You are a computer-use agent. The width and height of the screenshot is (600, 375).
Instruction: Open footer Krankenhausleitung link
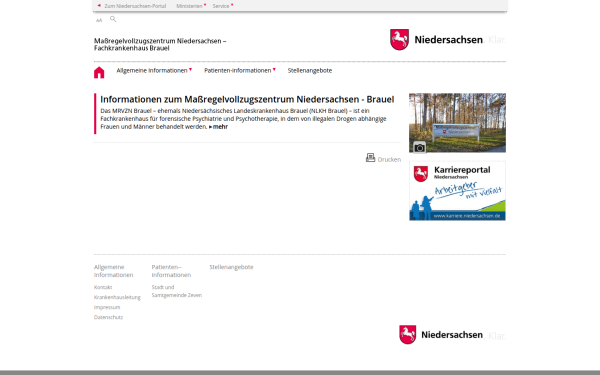pyautogui.click(x=117, y=297)
